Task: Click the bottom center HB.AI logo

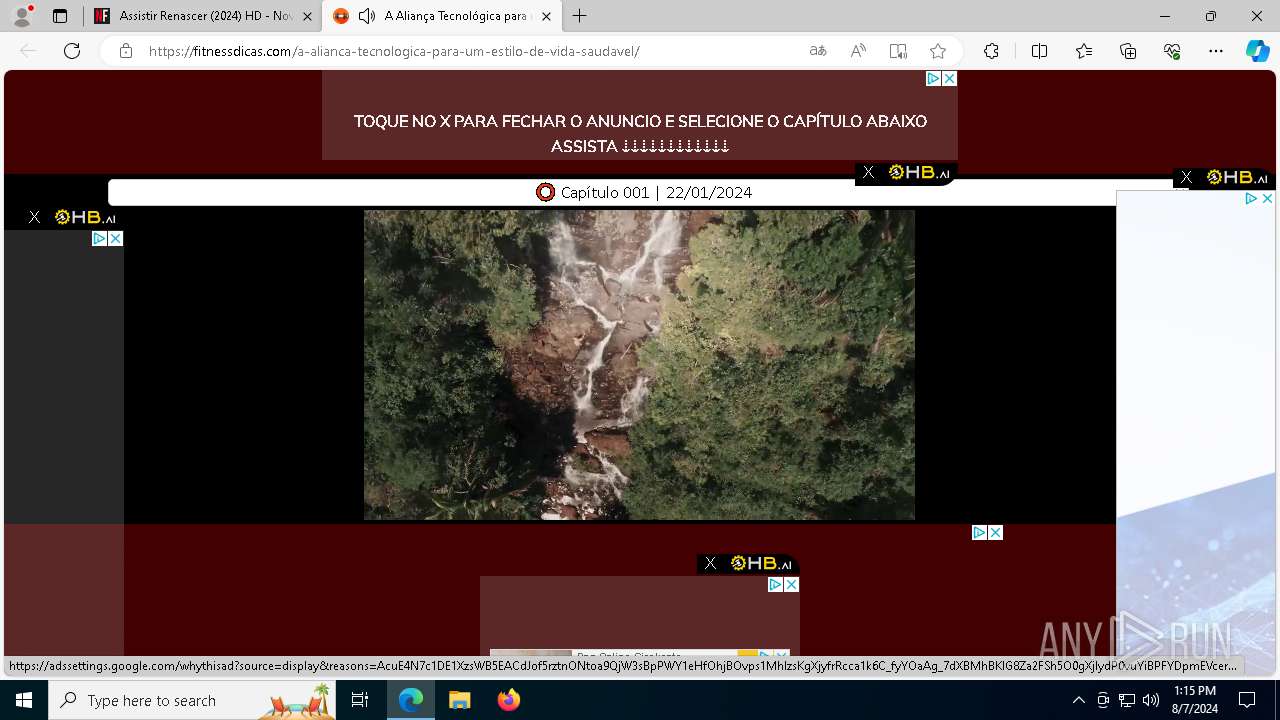Action: (761, 563)
